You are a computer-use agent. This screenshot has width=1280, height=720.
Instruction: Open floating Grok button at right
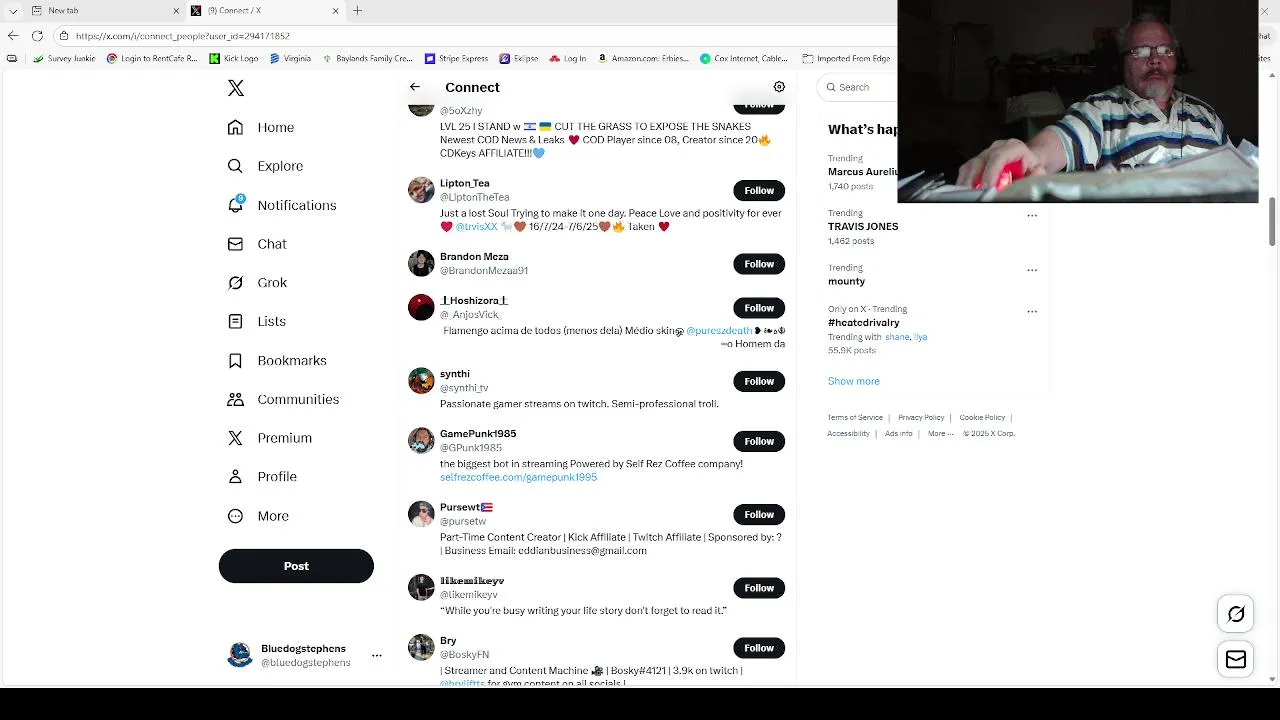tap(1236, 614)
